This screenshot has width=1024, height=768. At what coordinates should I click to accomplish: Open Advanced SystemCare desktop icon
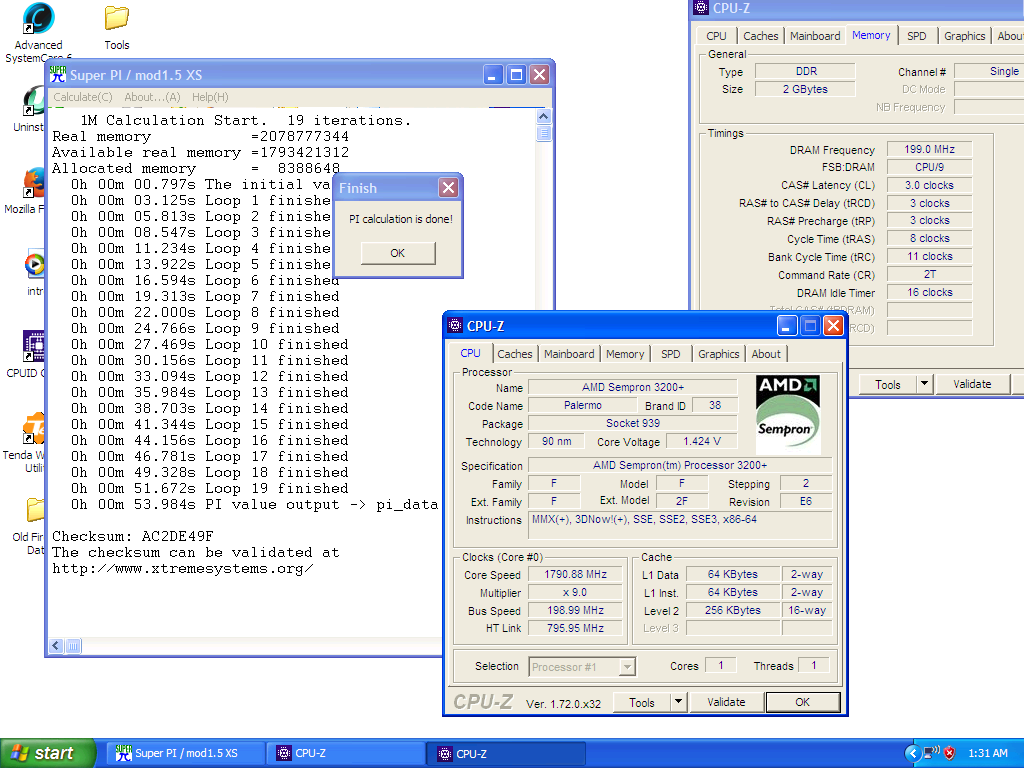[38, 20]
